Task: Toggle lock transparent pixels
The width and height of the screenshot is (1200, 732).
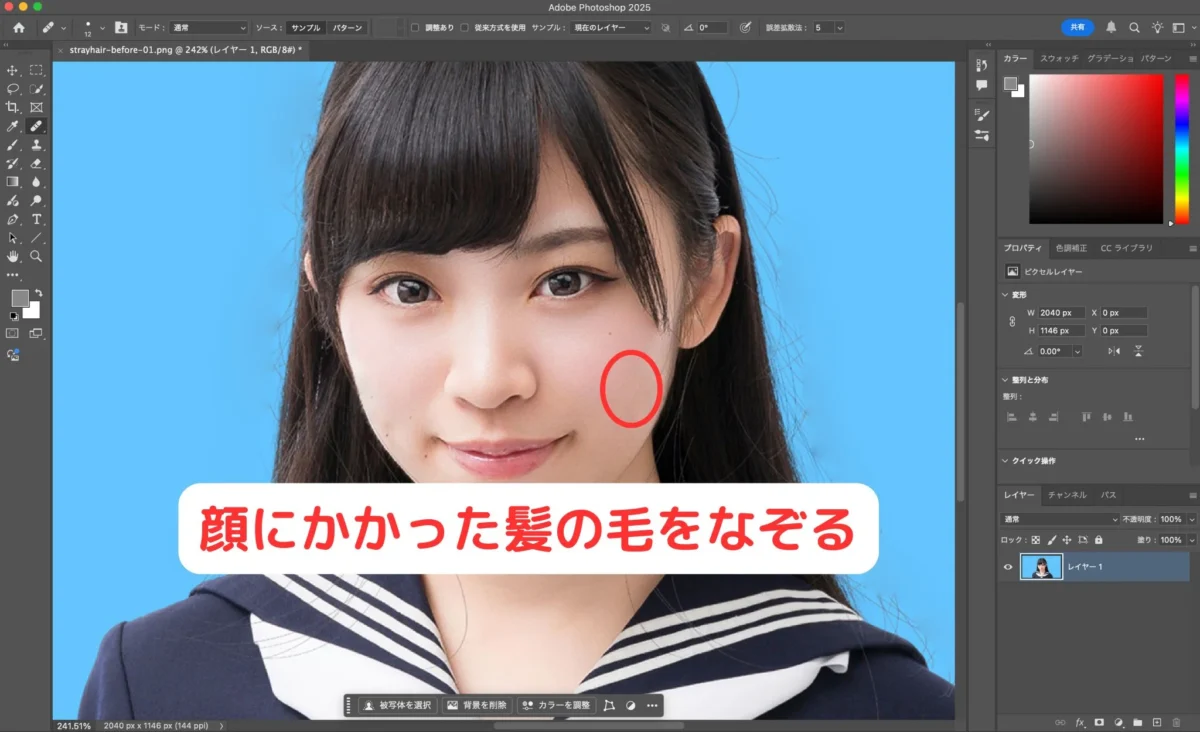Action: (1036, 540)
